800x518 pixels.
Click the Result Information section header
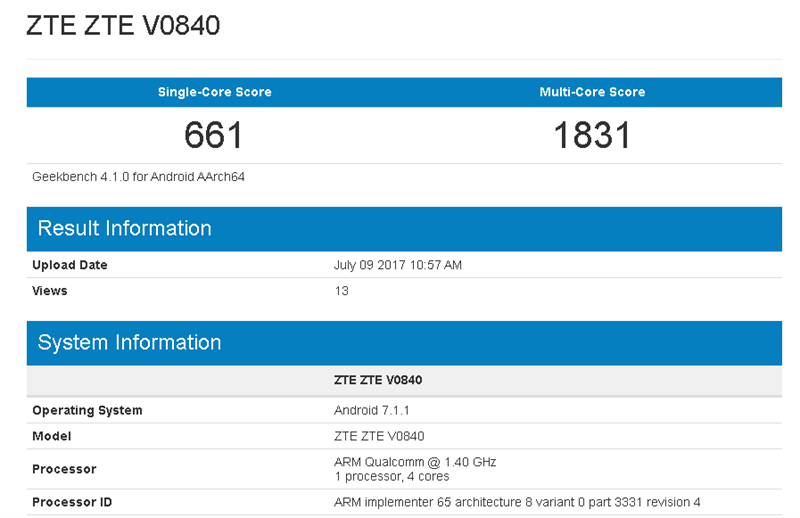[124, 228]
